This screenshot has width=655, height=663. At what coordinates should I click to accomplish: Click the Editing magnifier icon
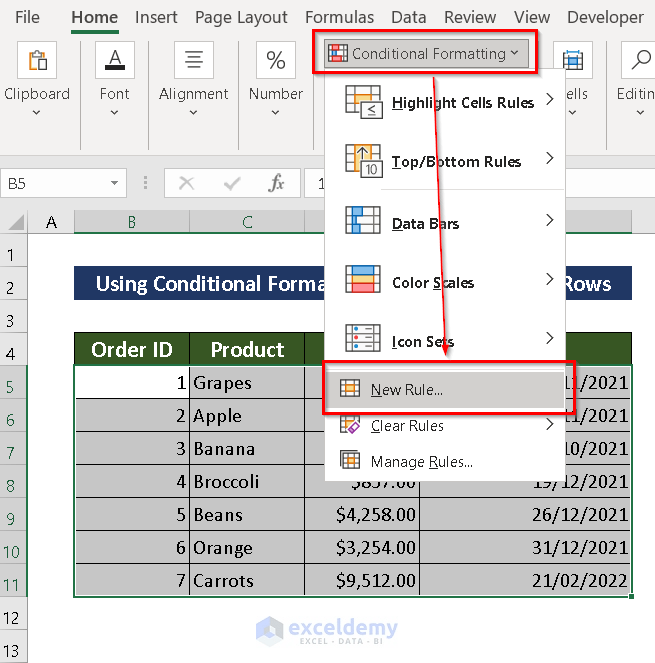pos(640,60)
